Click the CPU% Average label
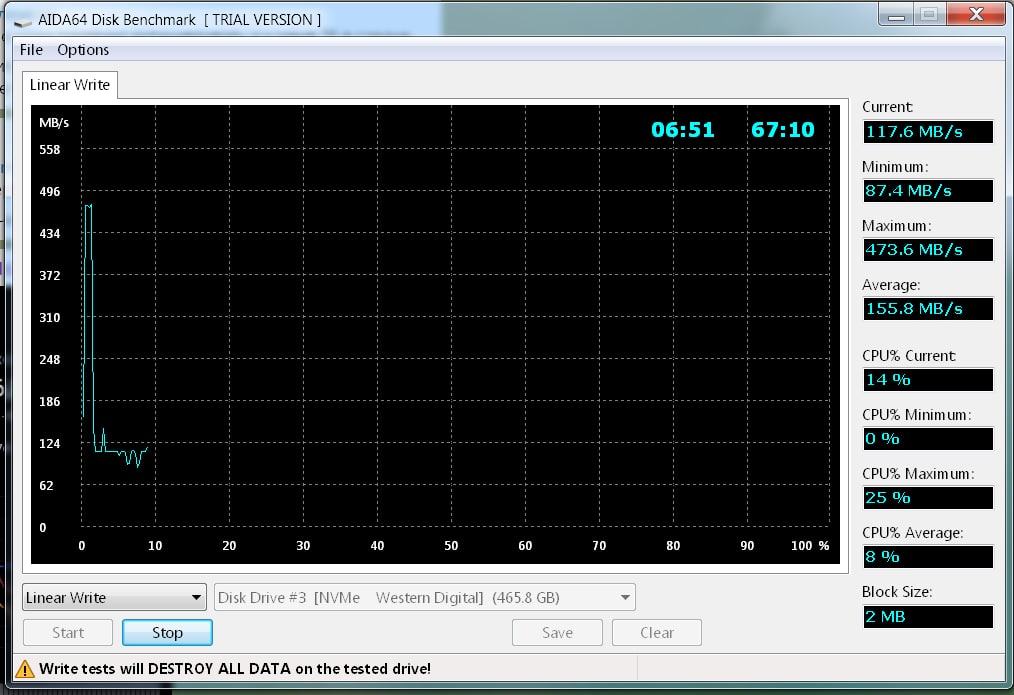 tap(912, 533)
